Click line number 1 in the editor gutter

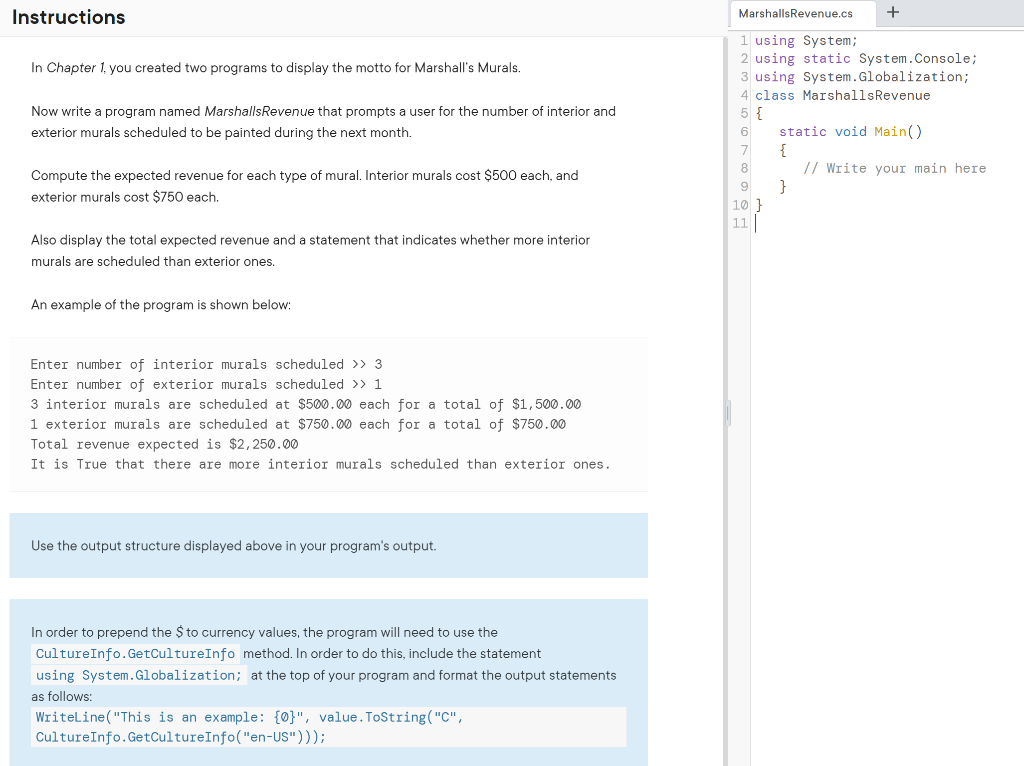(743, 40)
